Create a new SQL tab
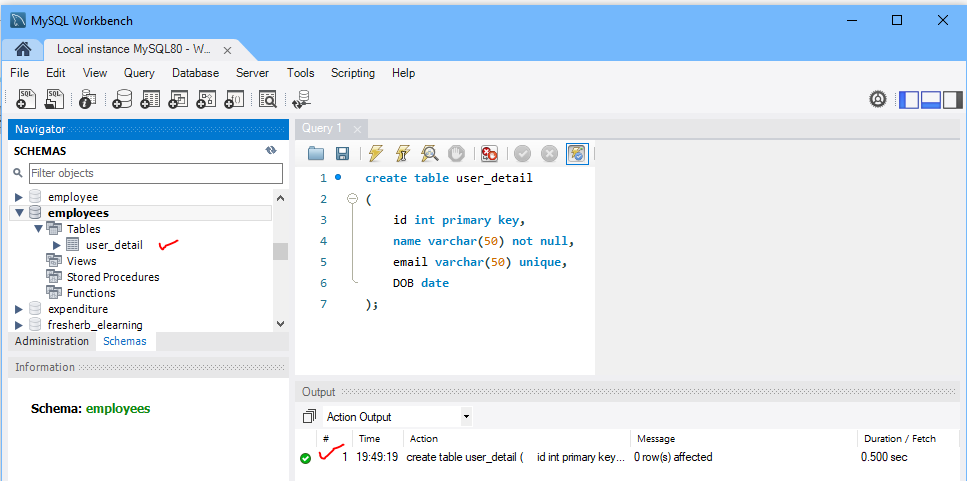The image size is (967, 481). pyautogui.click(x=27, y=99)
